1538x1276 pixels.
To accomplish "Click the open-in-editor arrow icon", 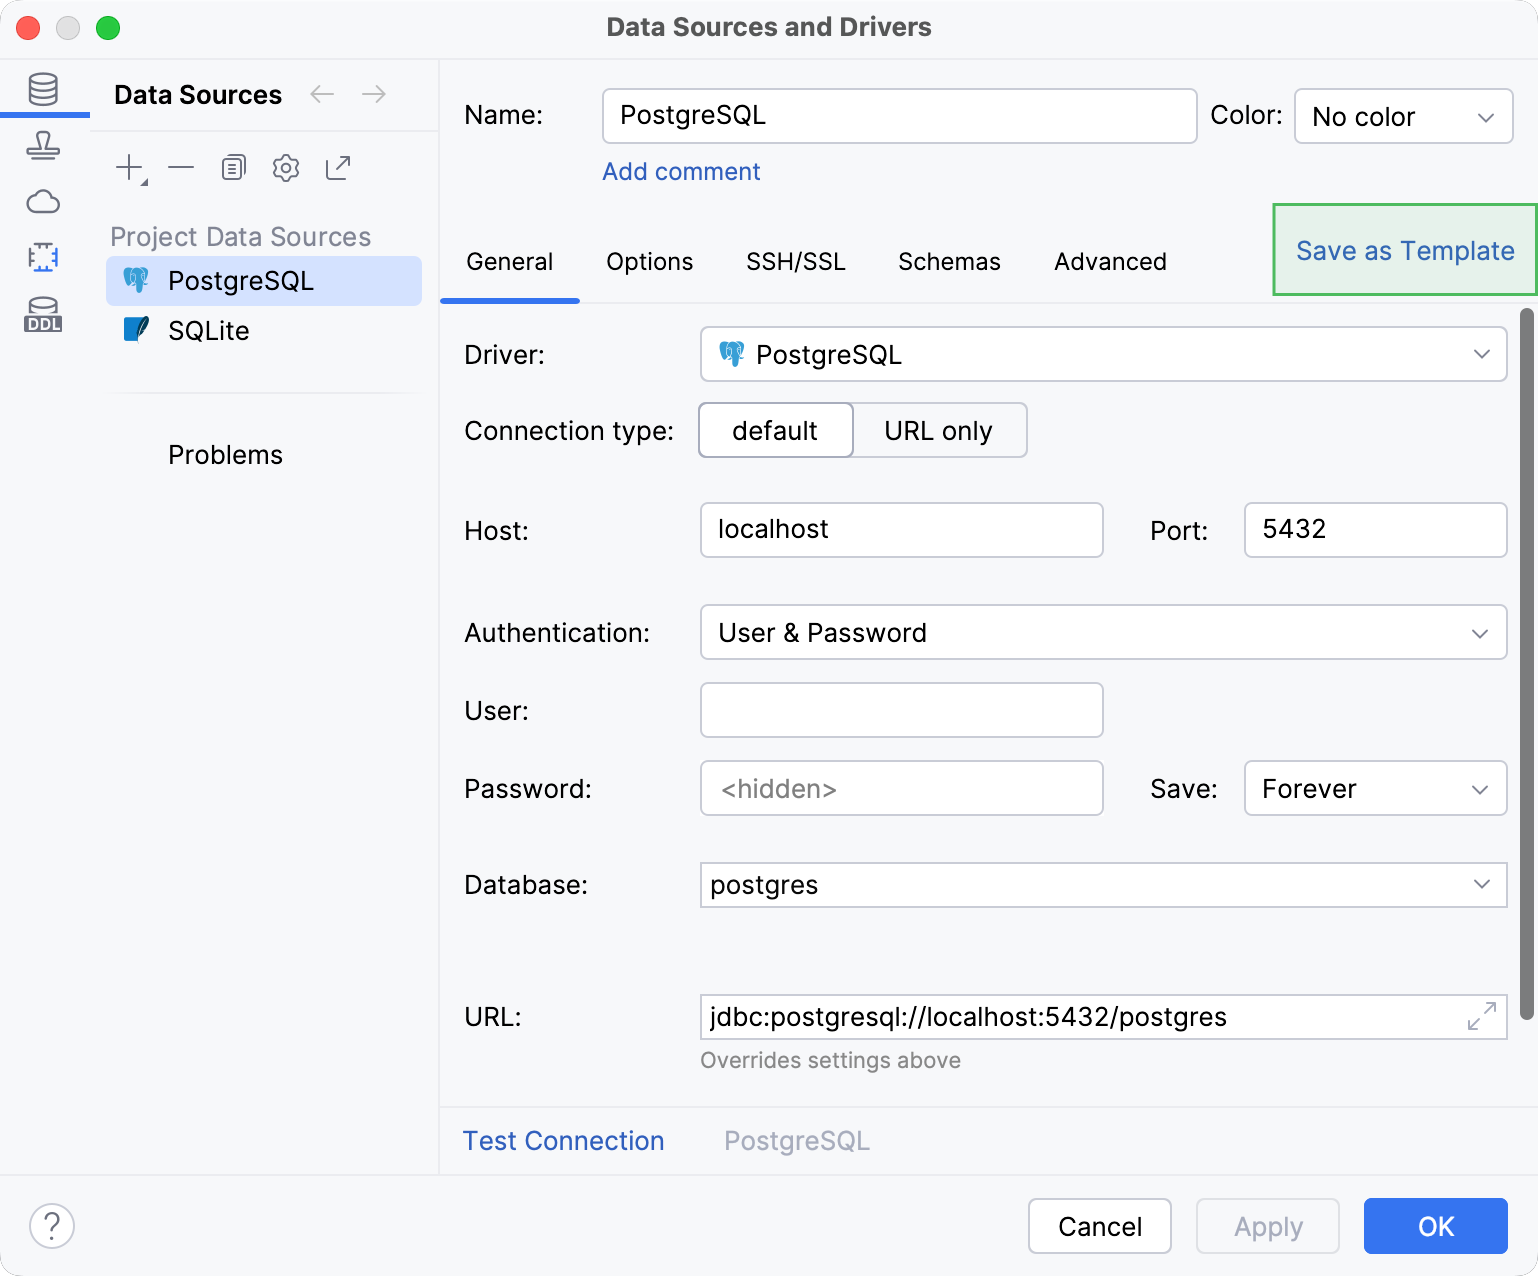I will [337, 167].
